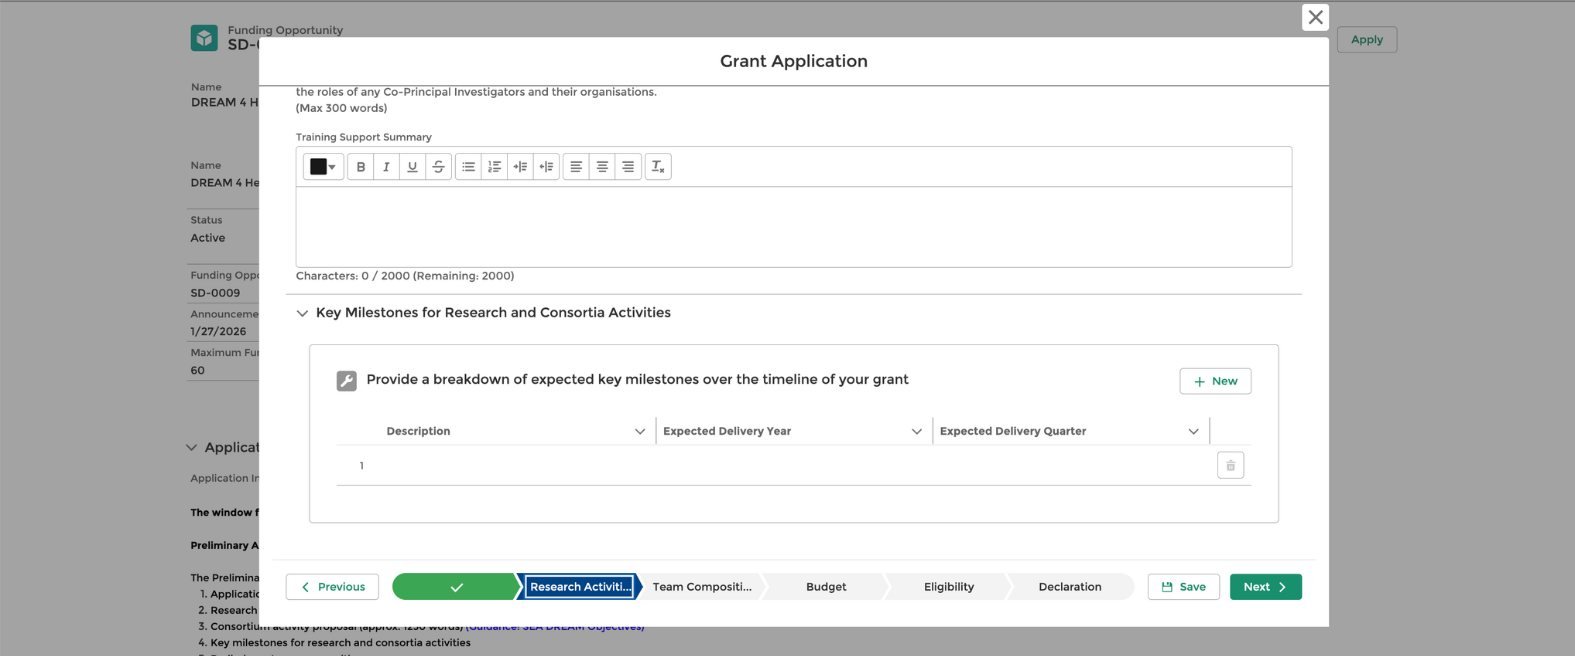
Task: Align text left
Action: pyautogui.click(x=576, y=167)
